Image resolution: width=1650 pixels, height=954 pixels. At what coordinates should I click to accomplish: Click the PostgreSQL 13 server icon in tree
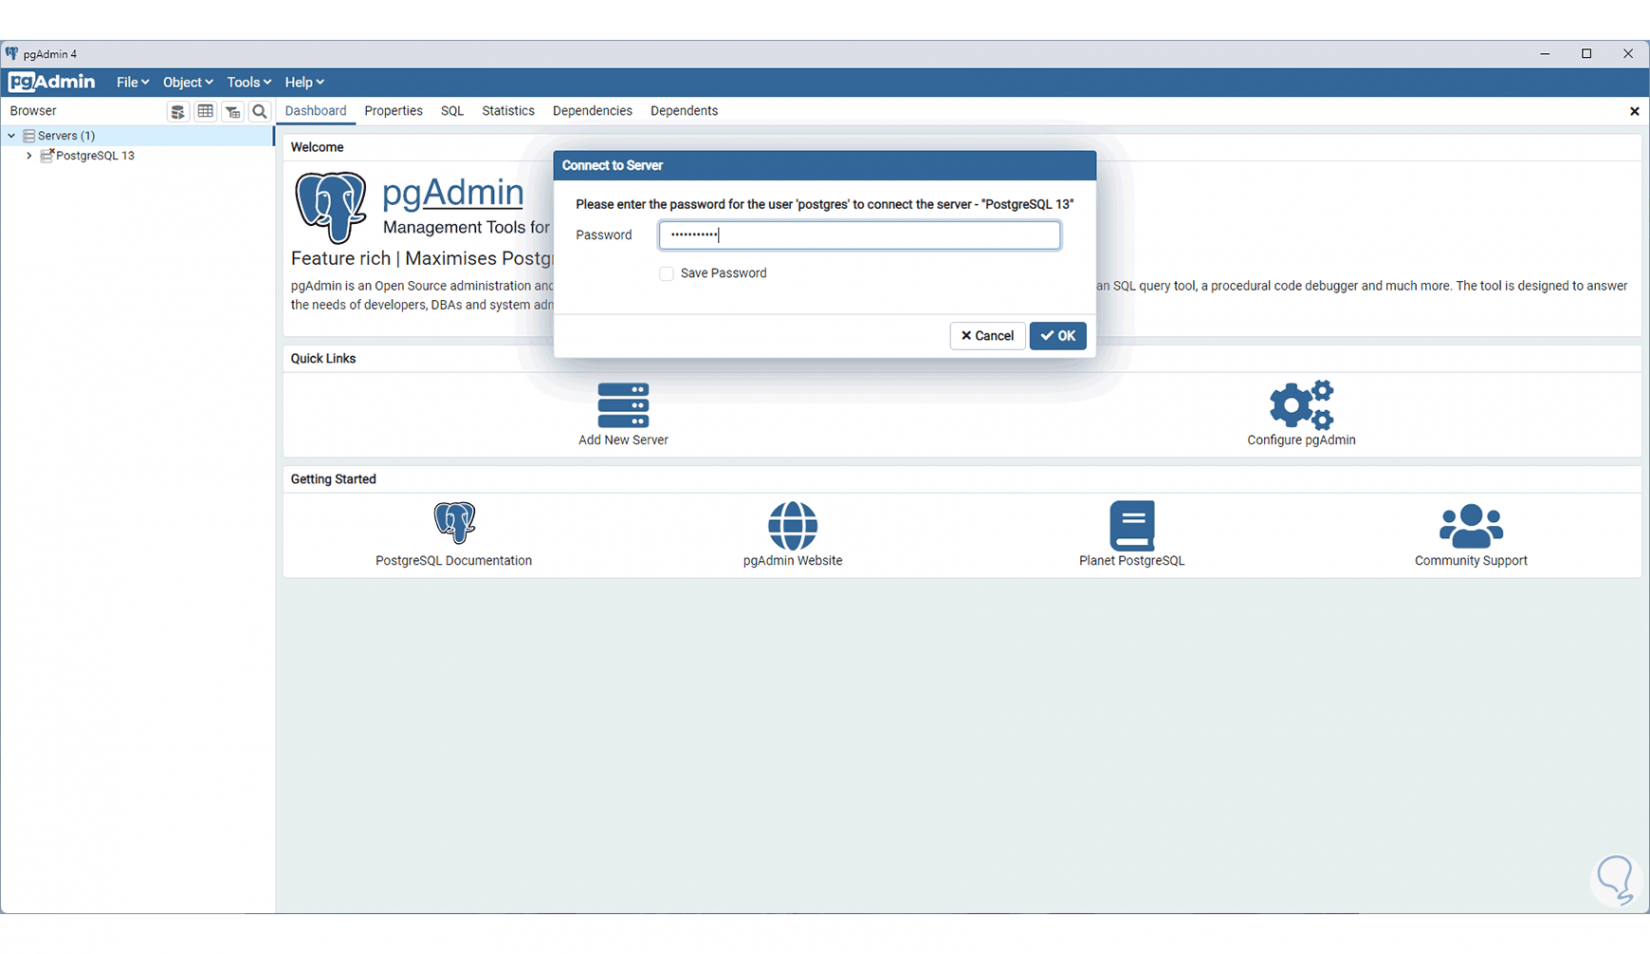[x=47, y=155]
